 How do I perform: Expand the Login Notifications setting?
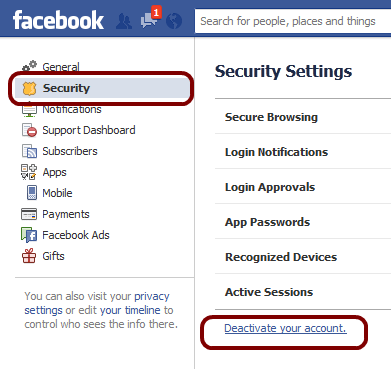coord(303,152)
